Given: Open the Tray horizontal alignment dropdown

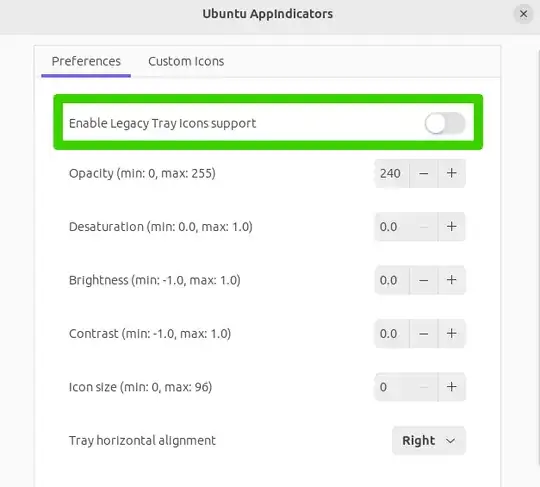Looking at the screenshot, I should pos(429,441).
